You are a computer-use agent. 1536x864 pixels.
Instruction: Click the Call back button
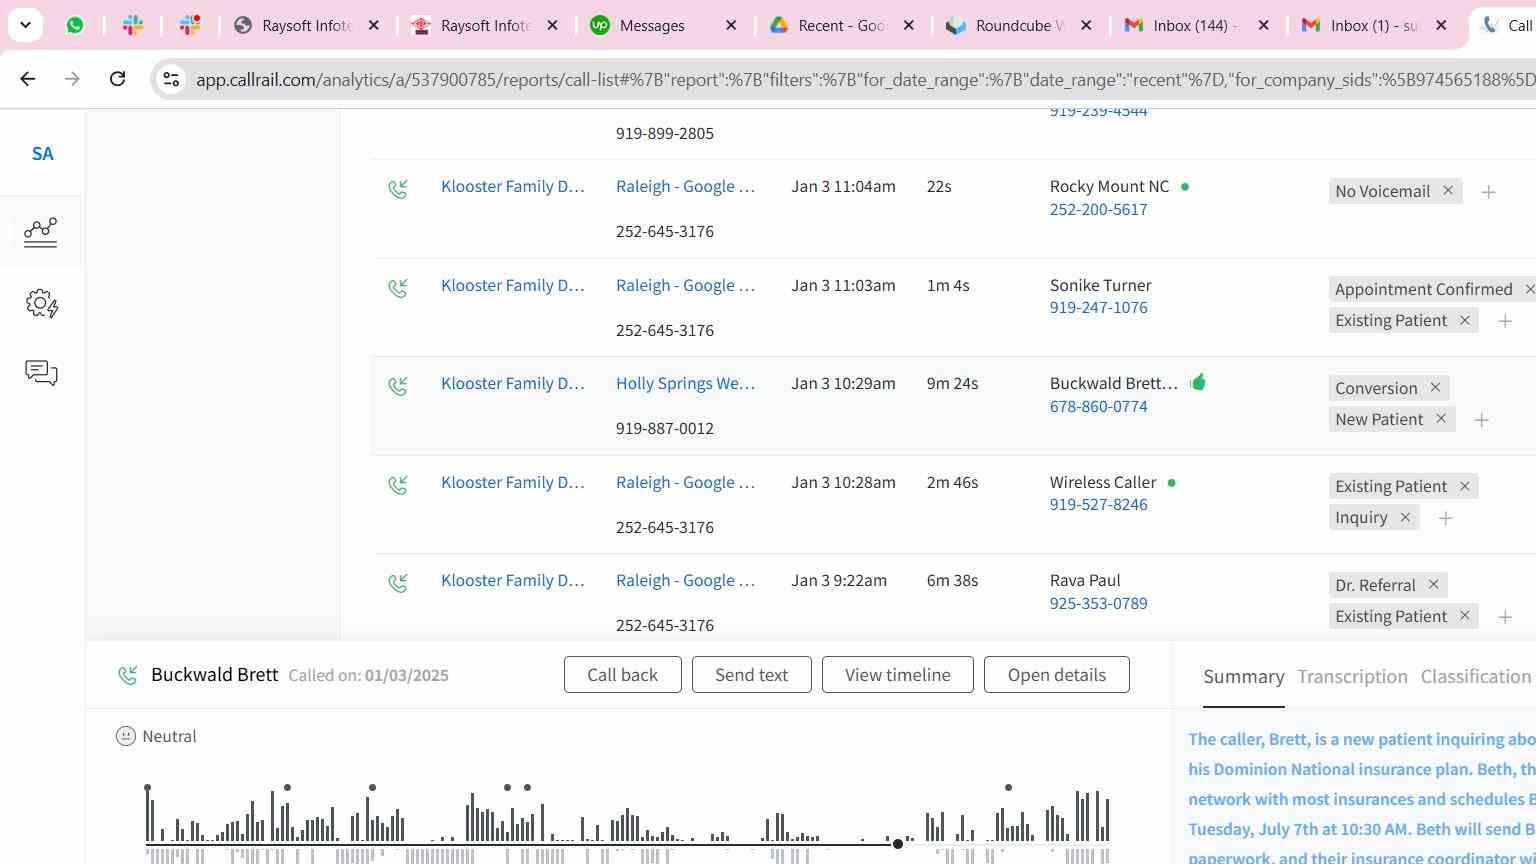pos(622,675)
